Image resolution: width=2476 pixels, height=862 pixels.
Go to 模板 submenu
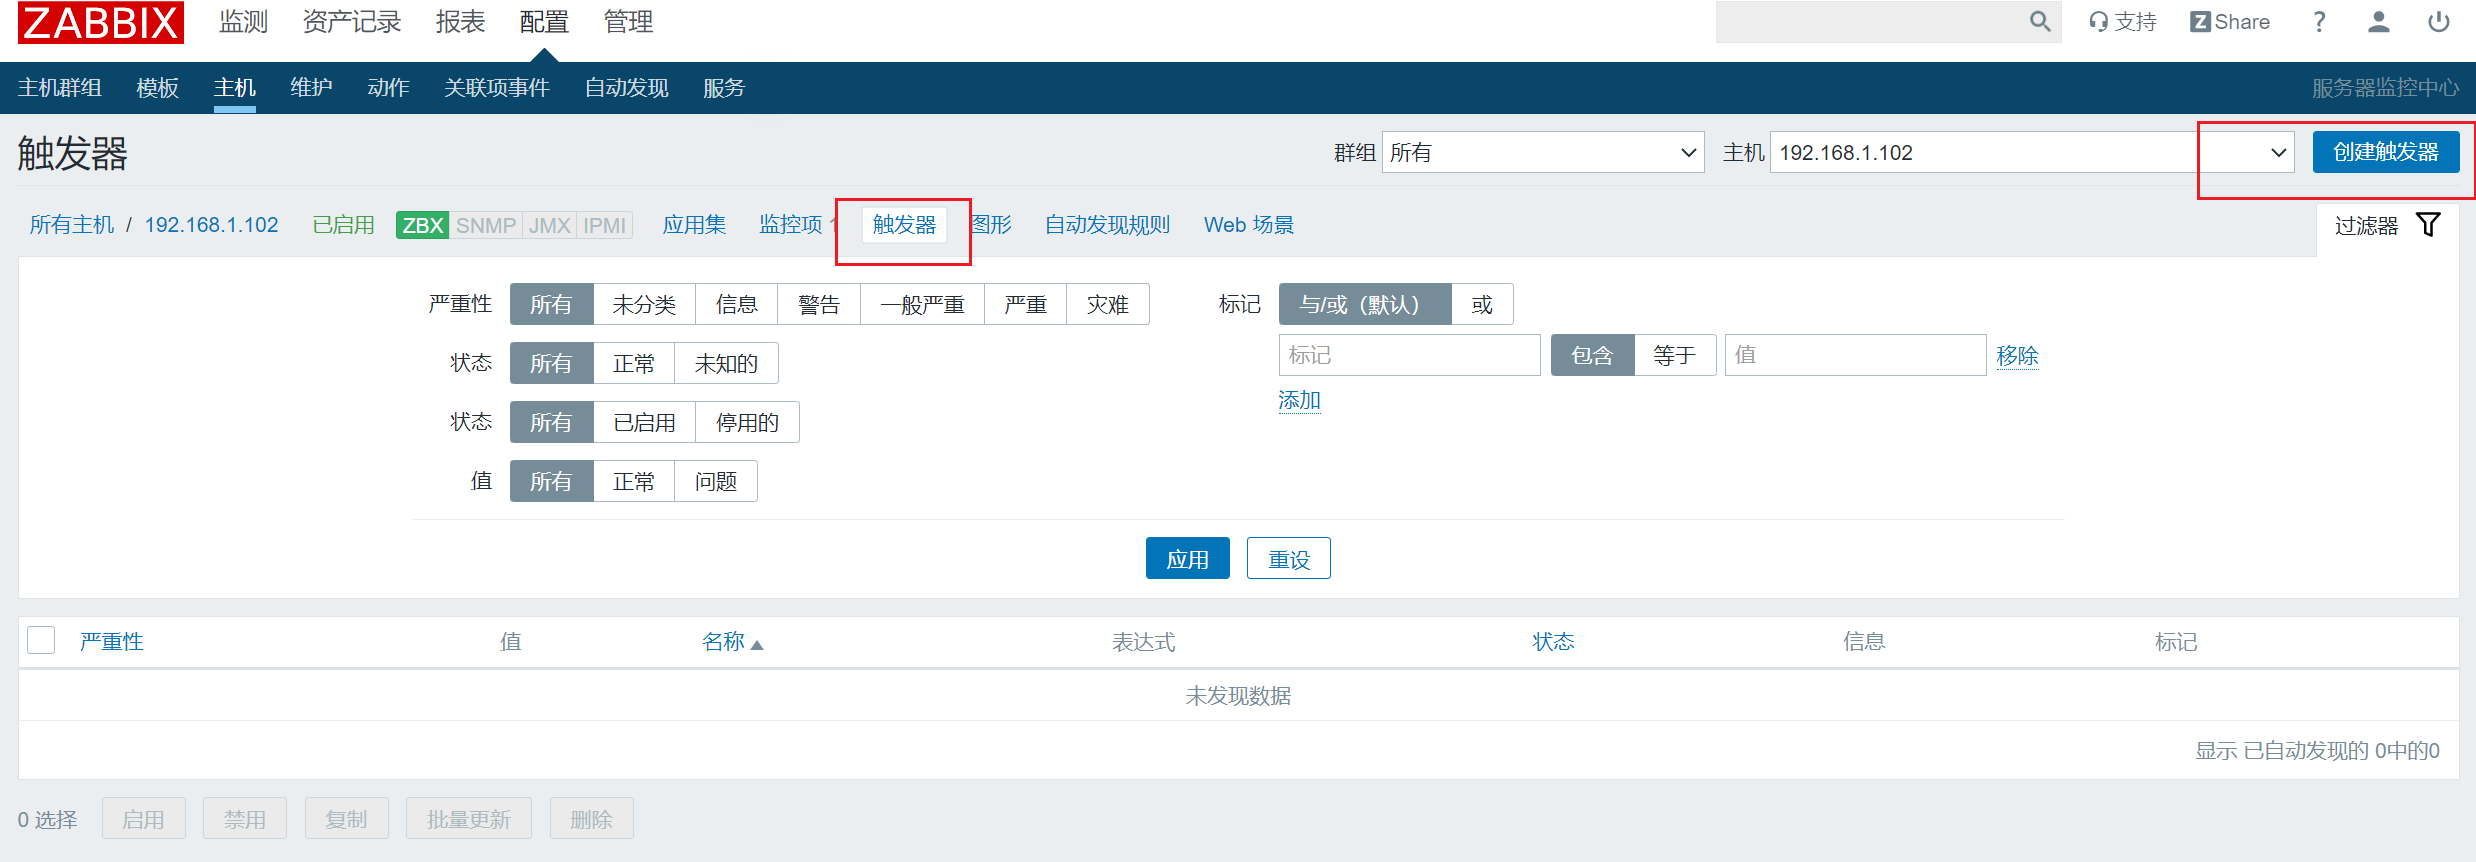(158, 88)
